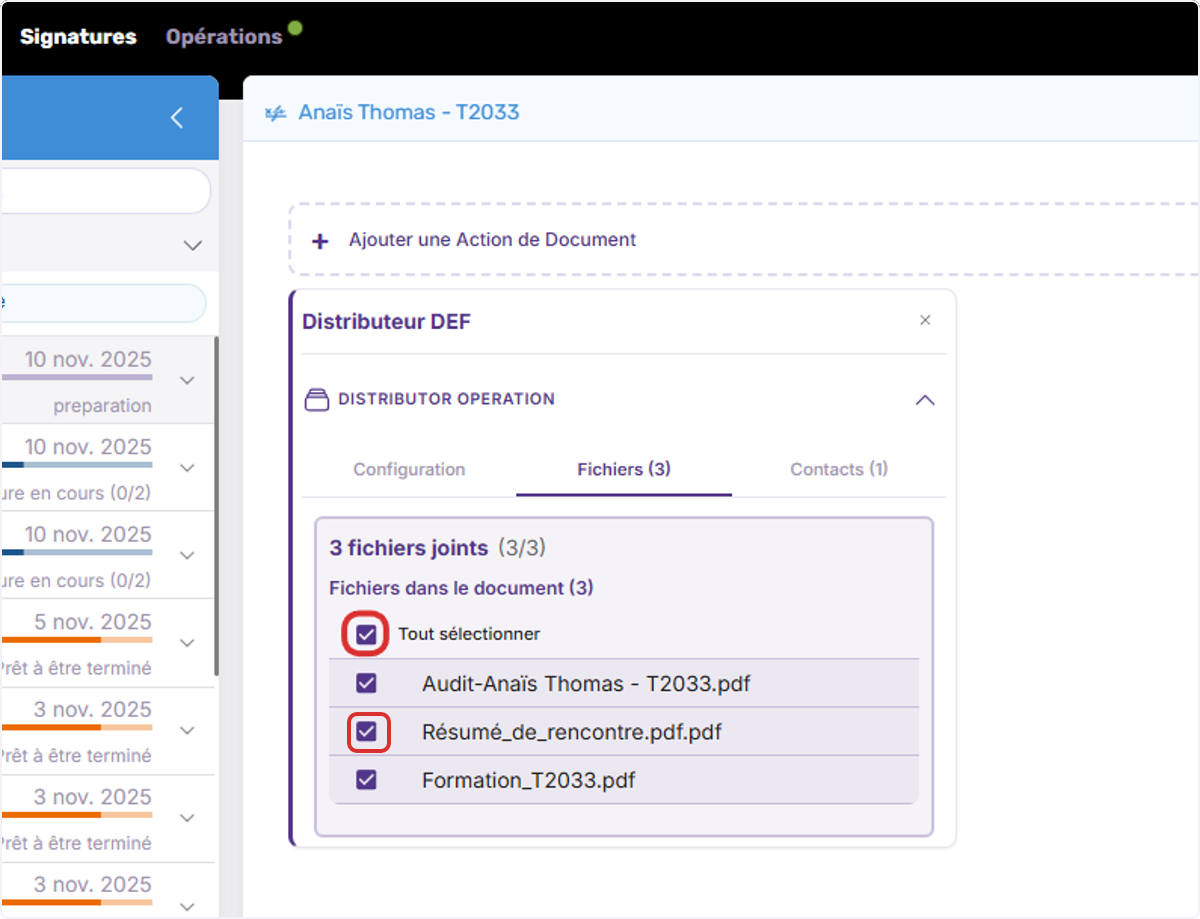
Task: Uncheck the Résumé_de_rencontre.pdf.pdf checkbox
Action: 366,732
